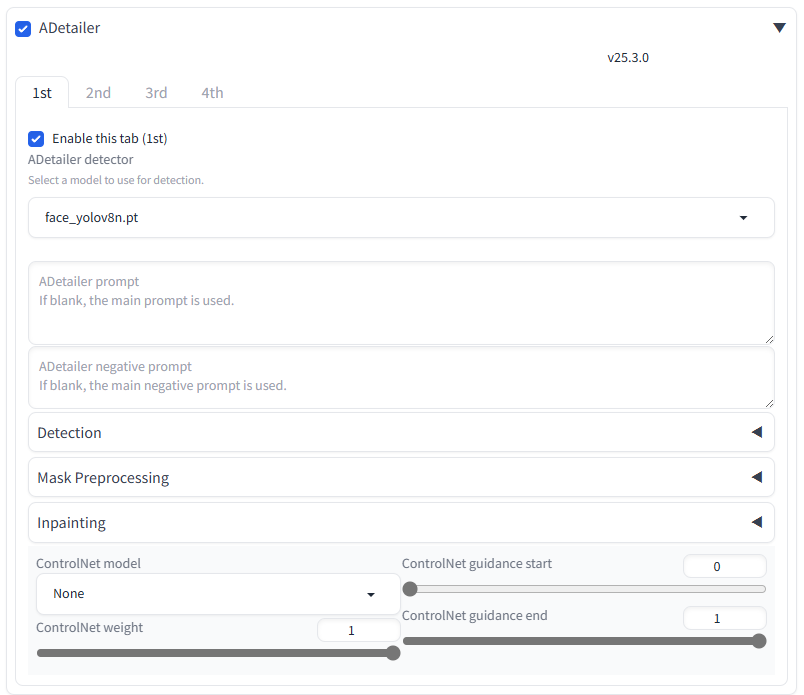Viewport: 804px width, 695px height.
Task: Select the 4th tab
Action: (x=212, y=93)
